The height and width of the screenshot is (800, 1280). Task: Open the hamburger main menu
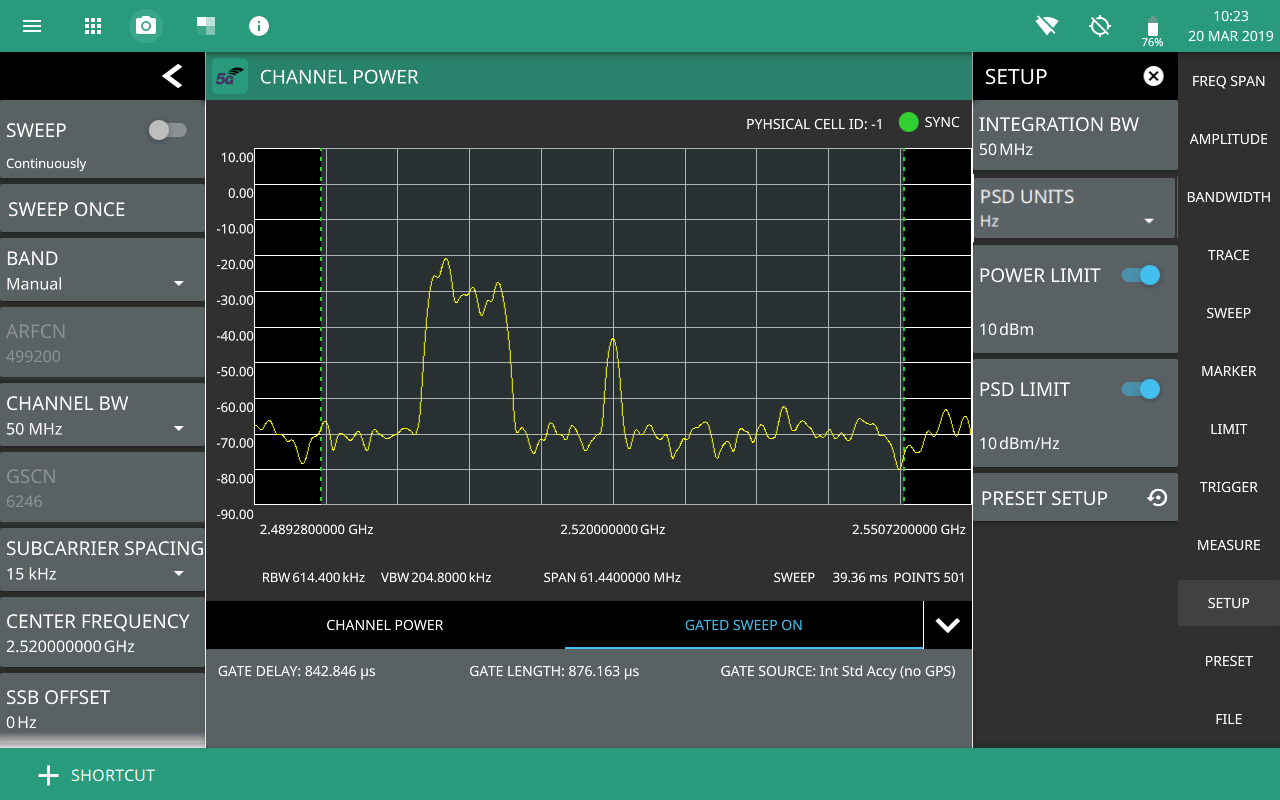tap(32, 26)
